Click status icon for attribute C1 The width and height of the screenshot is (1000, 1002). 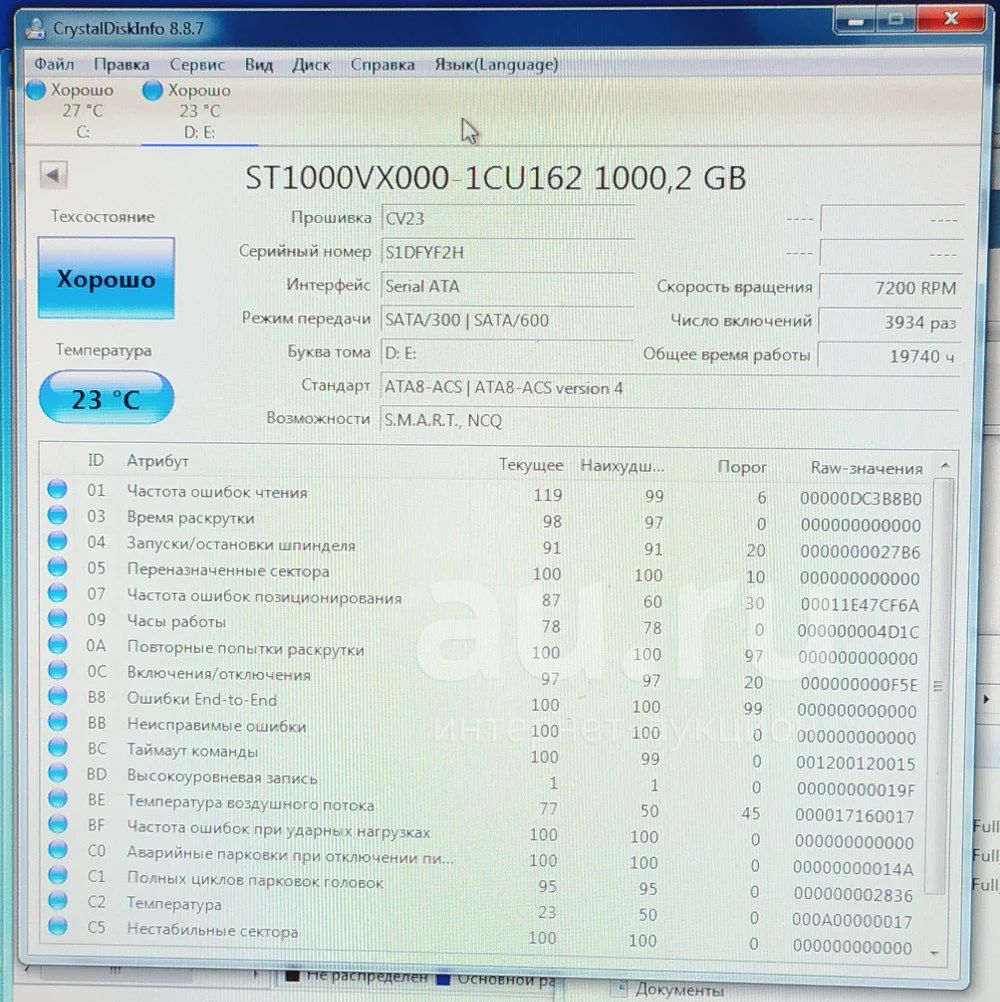pyautogui.click(x=58, y=875)
